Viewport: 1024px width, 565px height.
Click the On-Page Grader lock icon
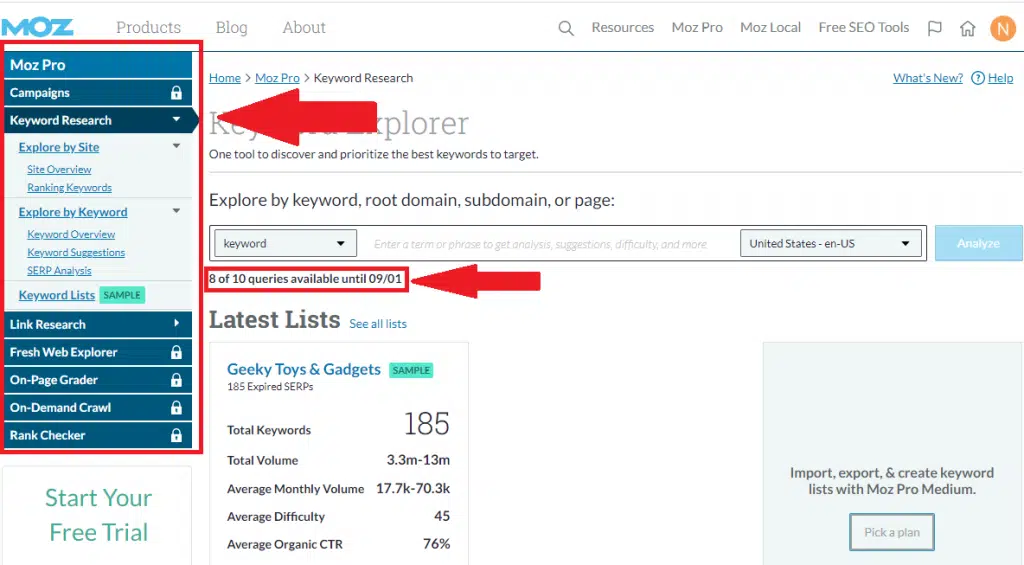pos(176,380)
